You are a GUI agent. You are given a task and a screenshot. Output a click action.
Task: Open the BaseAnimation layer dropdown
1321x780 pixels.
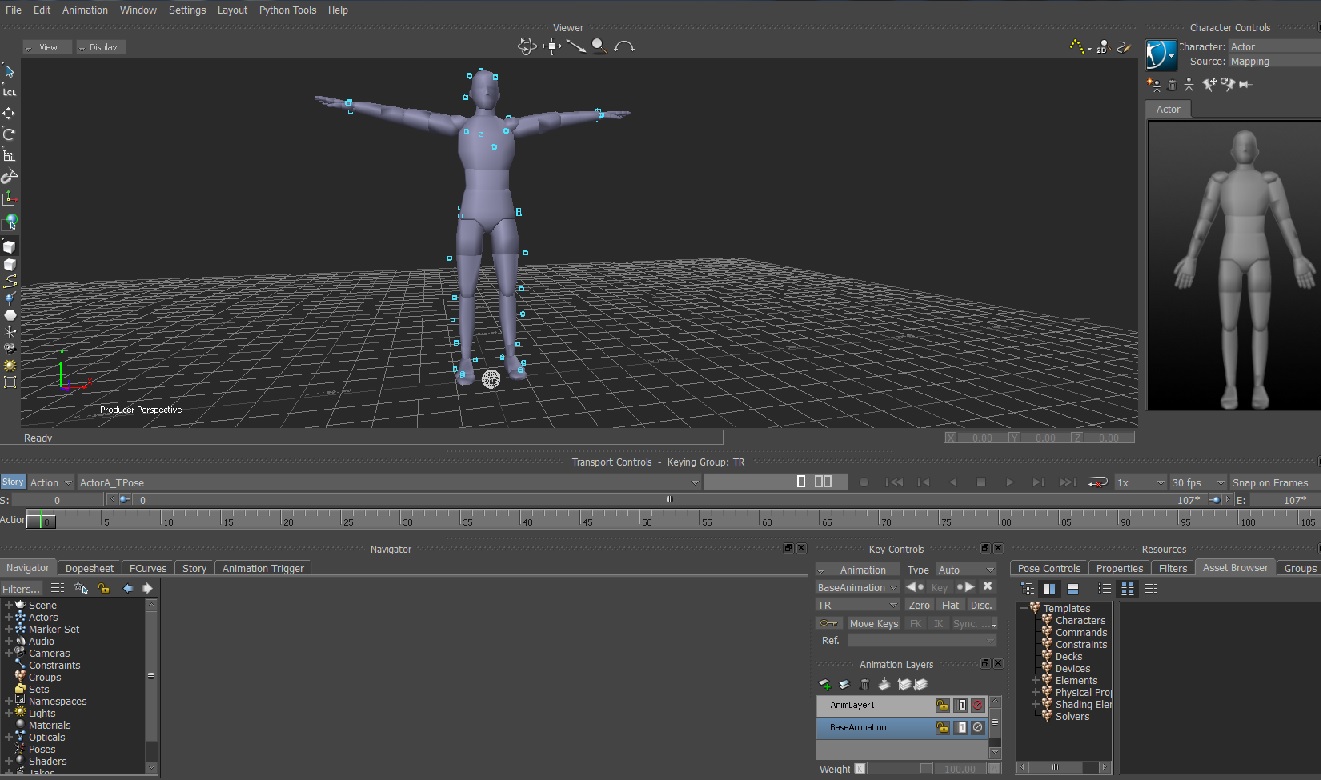(x=893, y=587)
